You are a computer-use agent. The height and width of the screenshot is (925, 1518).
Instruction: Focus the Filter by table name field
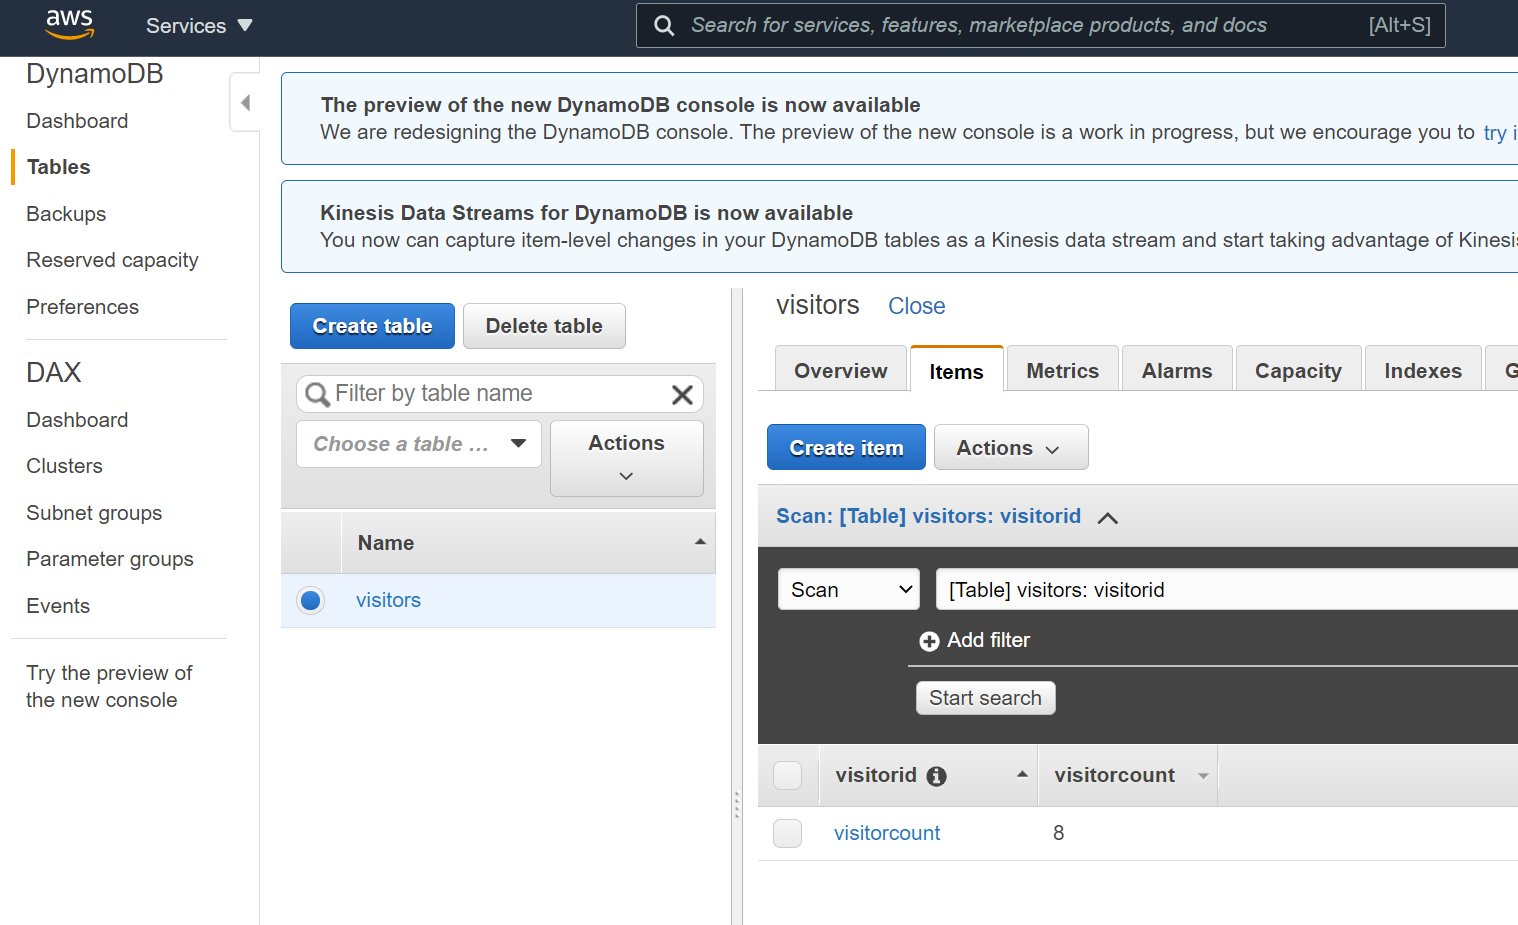coord(500,394)
